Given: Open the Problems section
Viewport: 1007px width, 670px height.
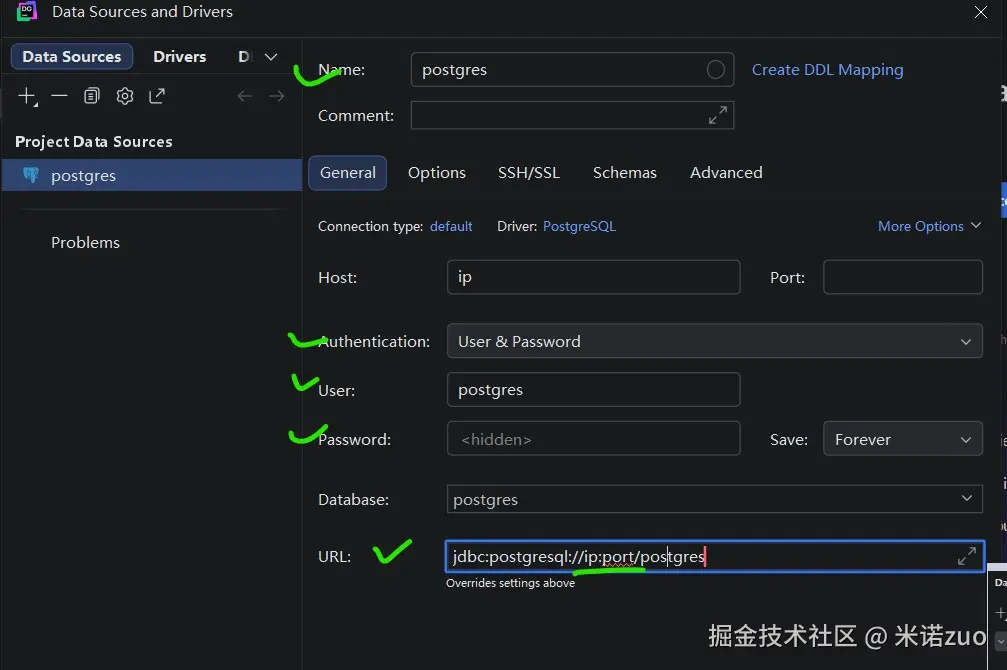Looking at the screenshot, I should [85, 242].
